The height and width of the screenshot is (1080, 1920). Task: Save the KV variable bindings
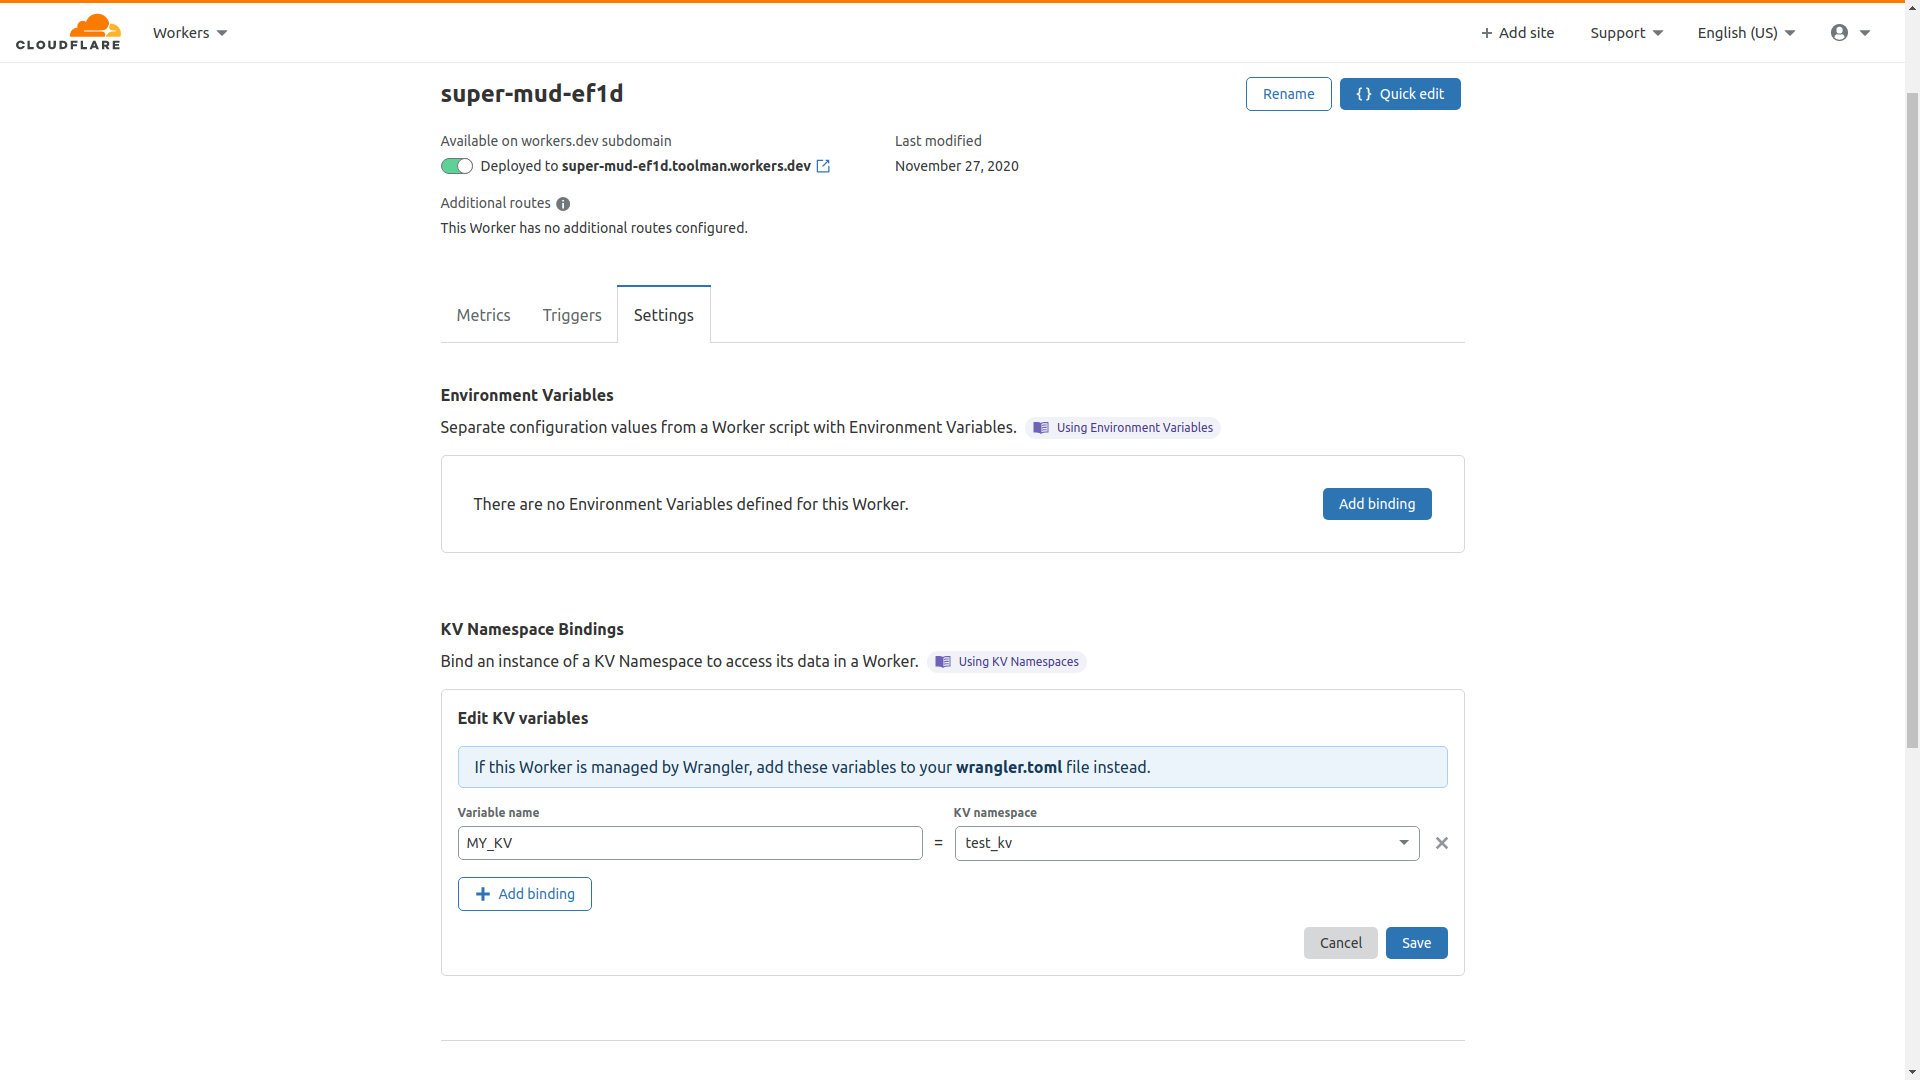coord(1416,943)
